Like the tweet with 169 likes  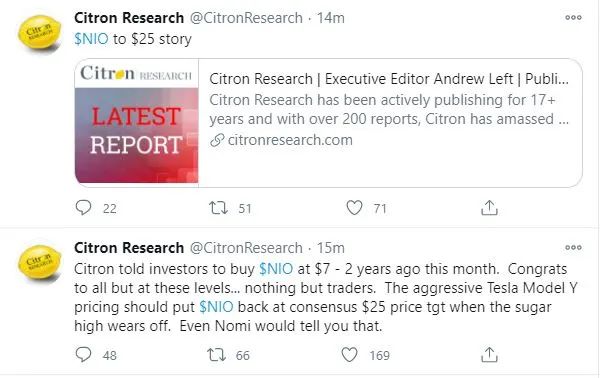(350, 355)
